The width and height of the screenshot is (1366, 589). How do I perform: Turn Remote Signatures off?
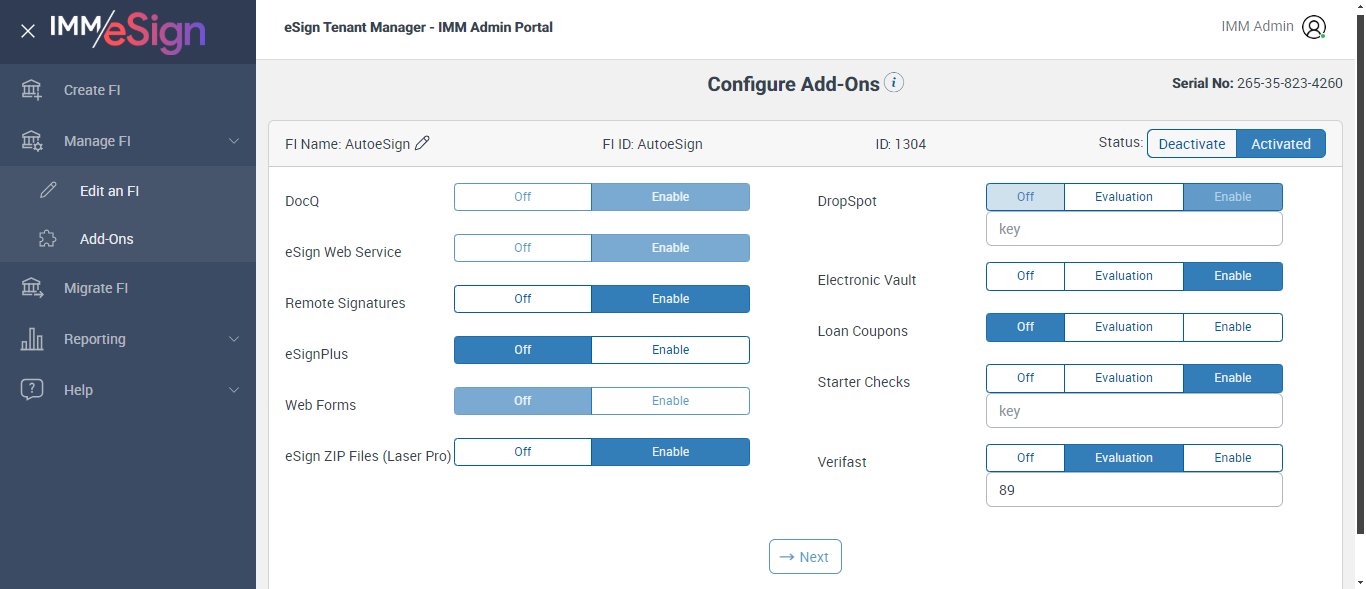point(523,299)
